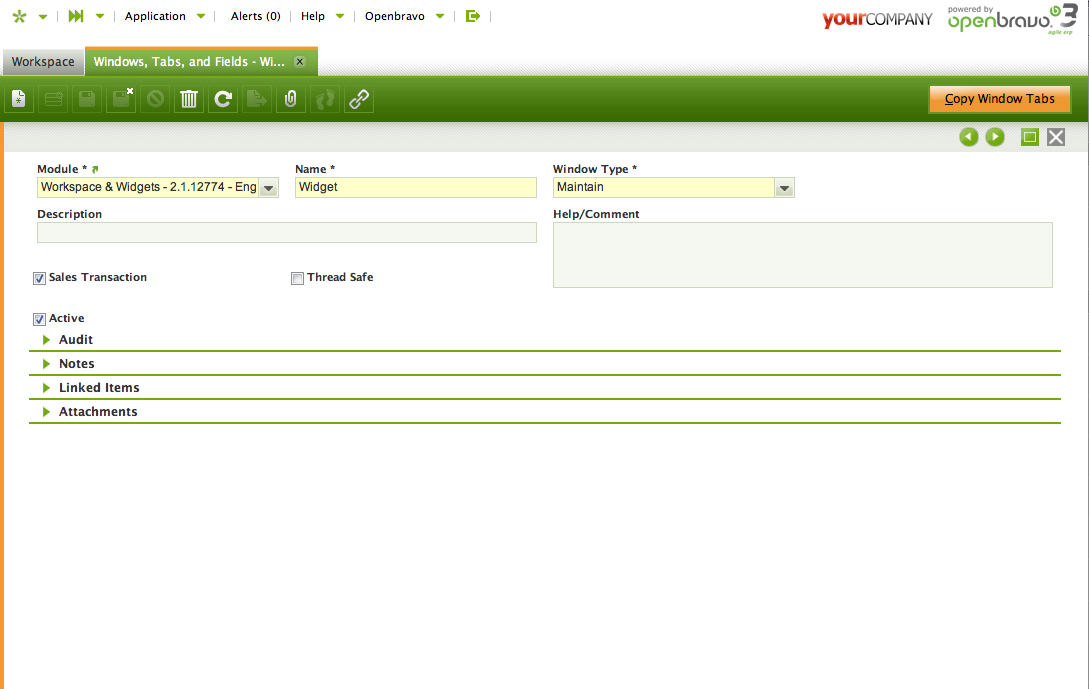This screenshot has width=1089, height=689.
Task: Expand the Linked Items section
Action: coord(98,388)
